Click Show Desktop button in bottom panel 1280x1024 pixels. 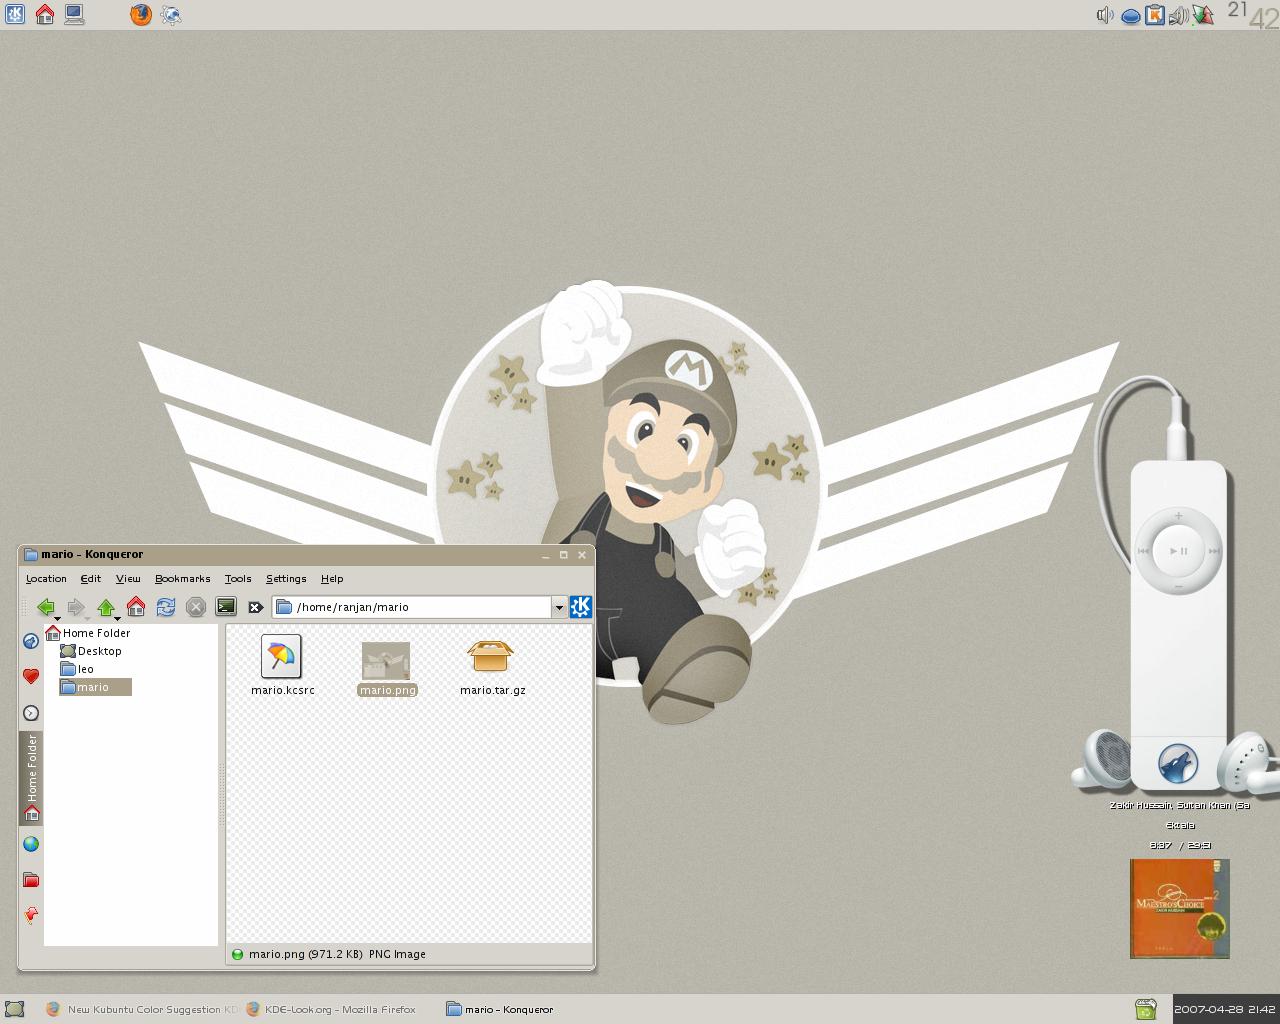coord(14,1009)
